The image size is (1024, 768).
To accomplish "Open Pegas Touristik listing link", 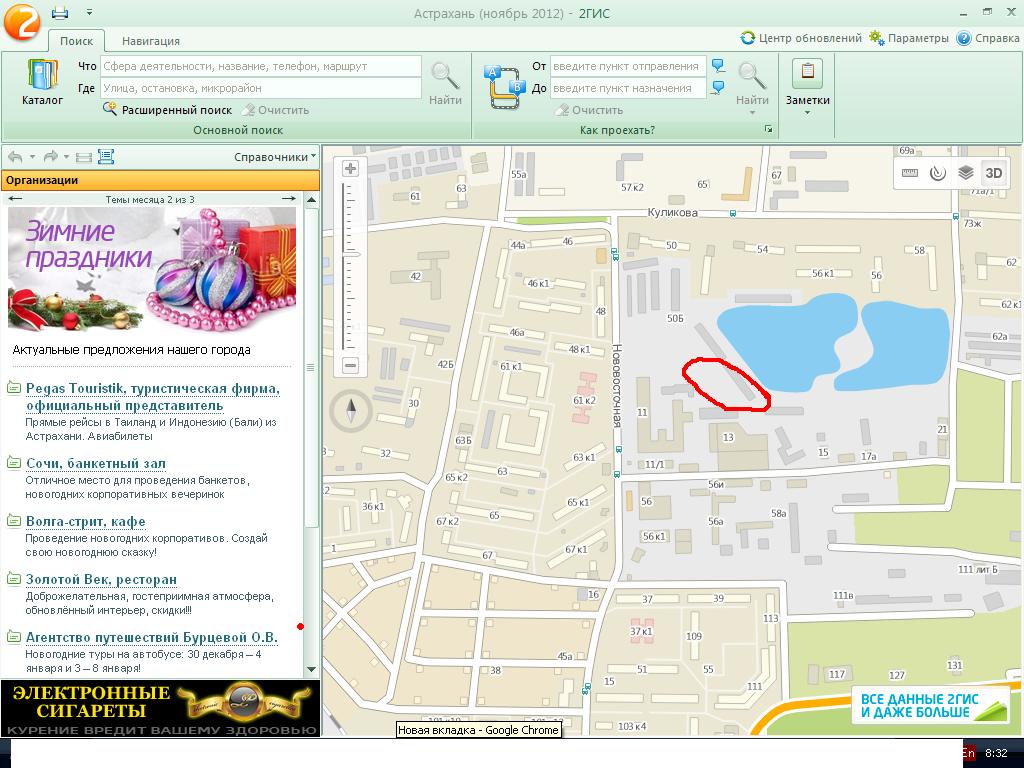I will (x=153, y=397).
